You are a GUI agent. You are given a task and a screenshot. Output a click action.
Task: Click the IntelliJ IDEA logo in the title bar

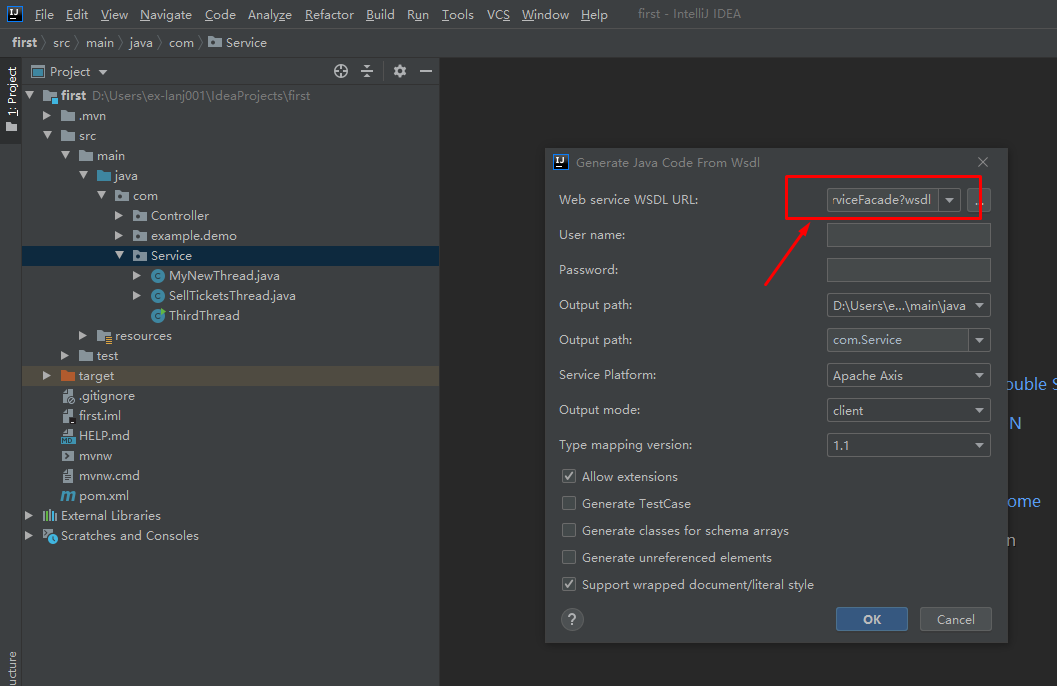(x=14, y=13)
